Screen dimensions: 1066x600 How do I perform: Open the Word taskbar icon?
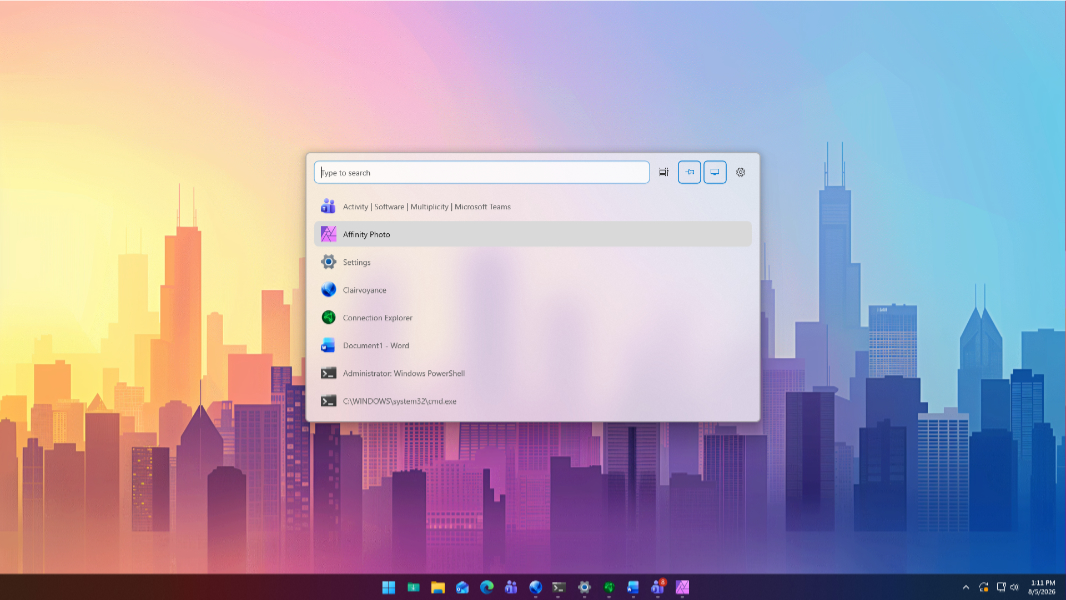click(x=633, y=587)
